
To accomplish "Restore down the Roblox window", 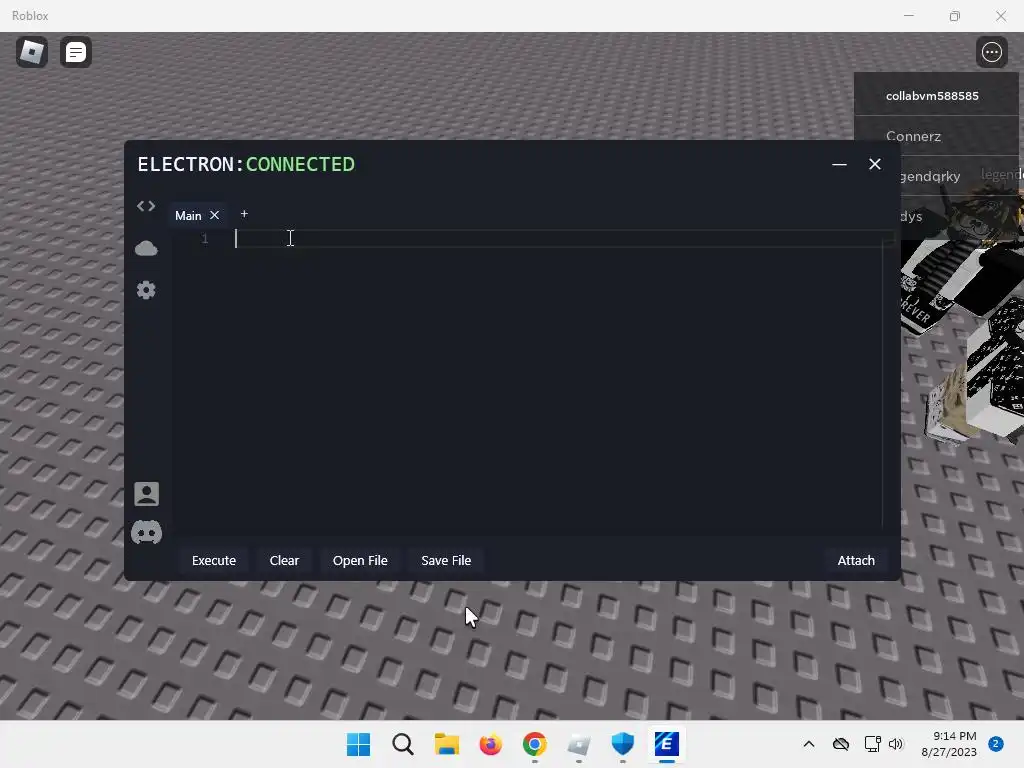I will click(x=955, y=16).
